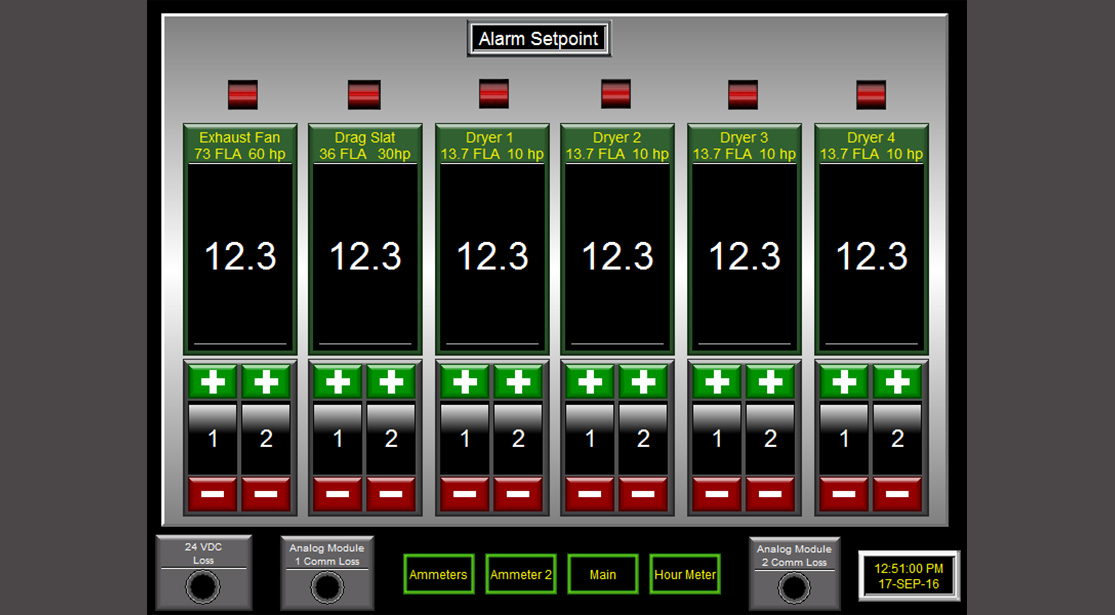Screen dimensions: 1115x615
Task: Increase Drag Slat setpoint digit 1 with plus
Action: click(x=338, y=382)
